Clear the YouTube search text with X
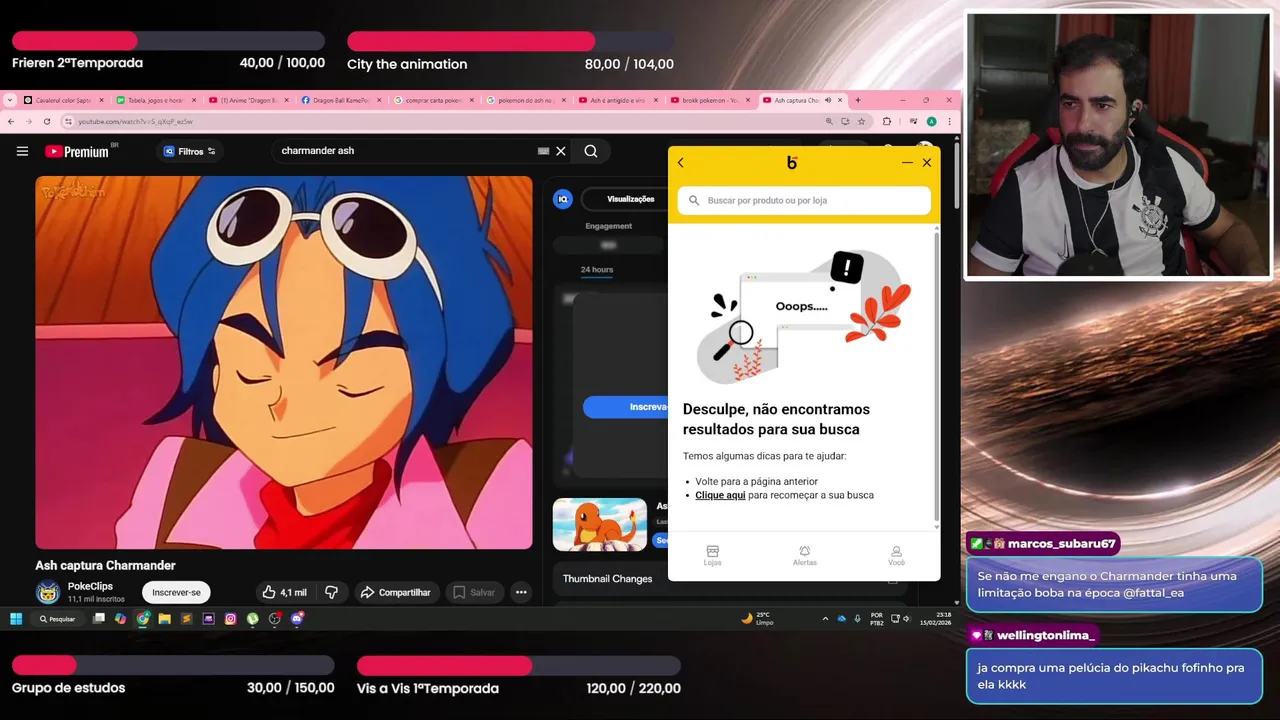This screenshot has height=720, width=1280. 561,151
